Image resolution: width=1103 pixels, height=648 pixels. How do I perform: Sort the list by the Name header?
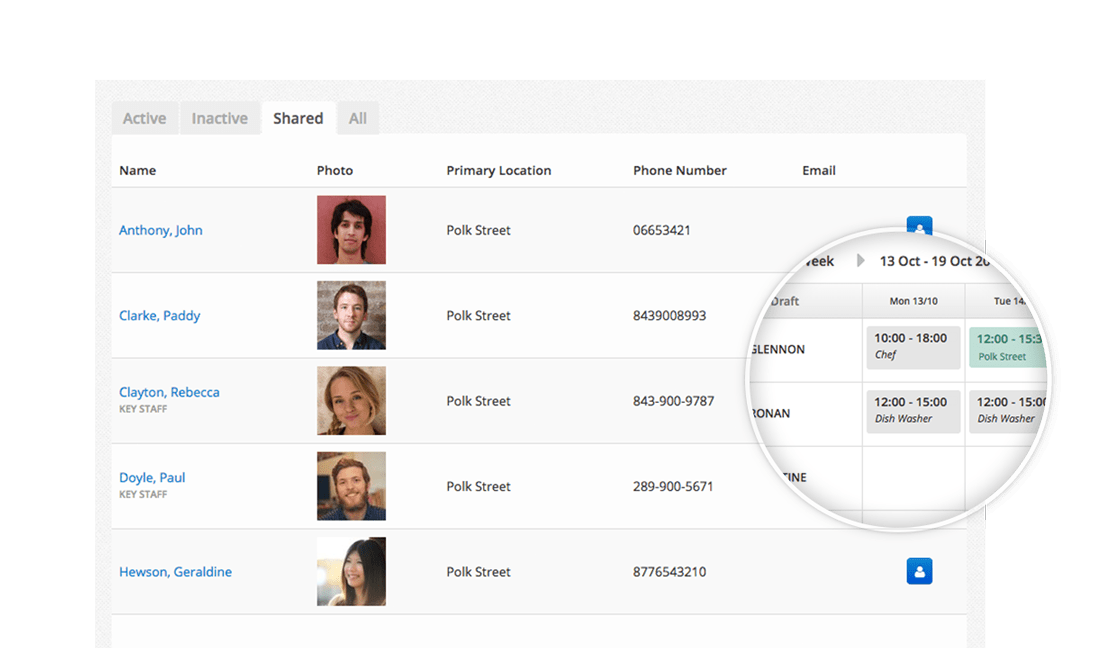[x=137, y=170]
